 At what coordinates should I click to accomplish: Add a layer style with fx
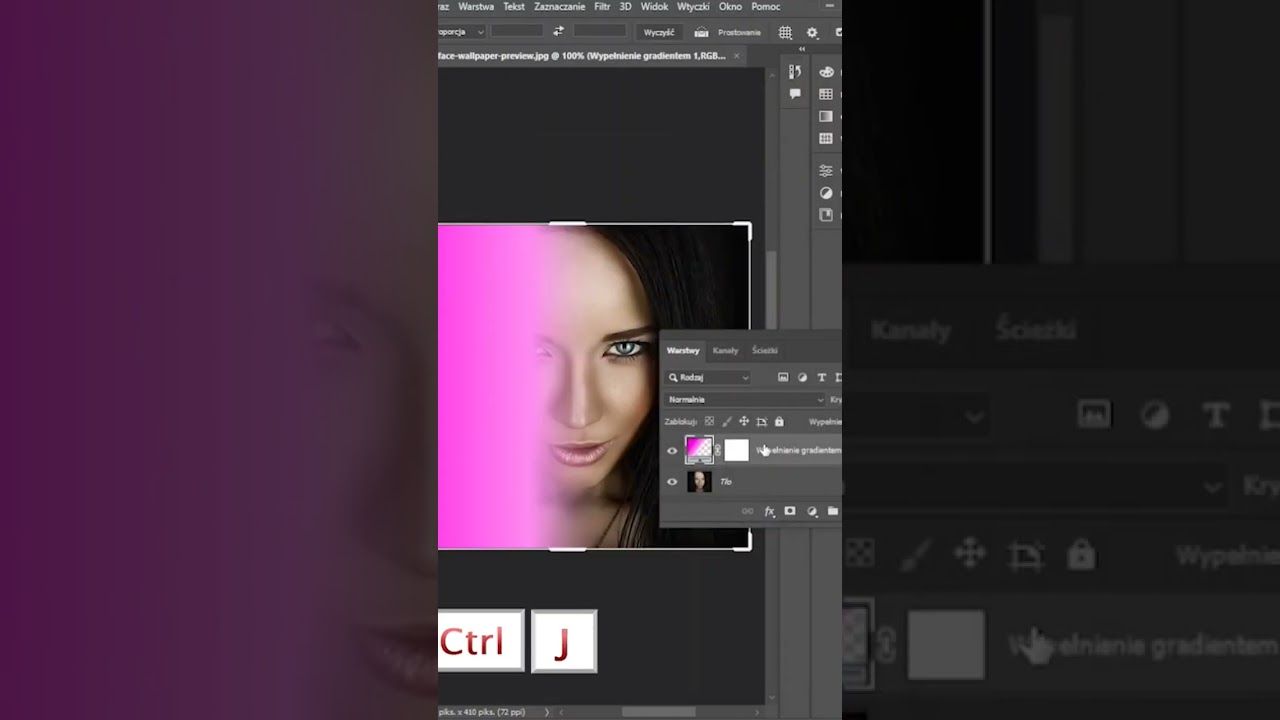pyautogui.click(x=769, y=511)
